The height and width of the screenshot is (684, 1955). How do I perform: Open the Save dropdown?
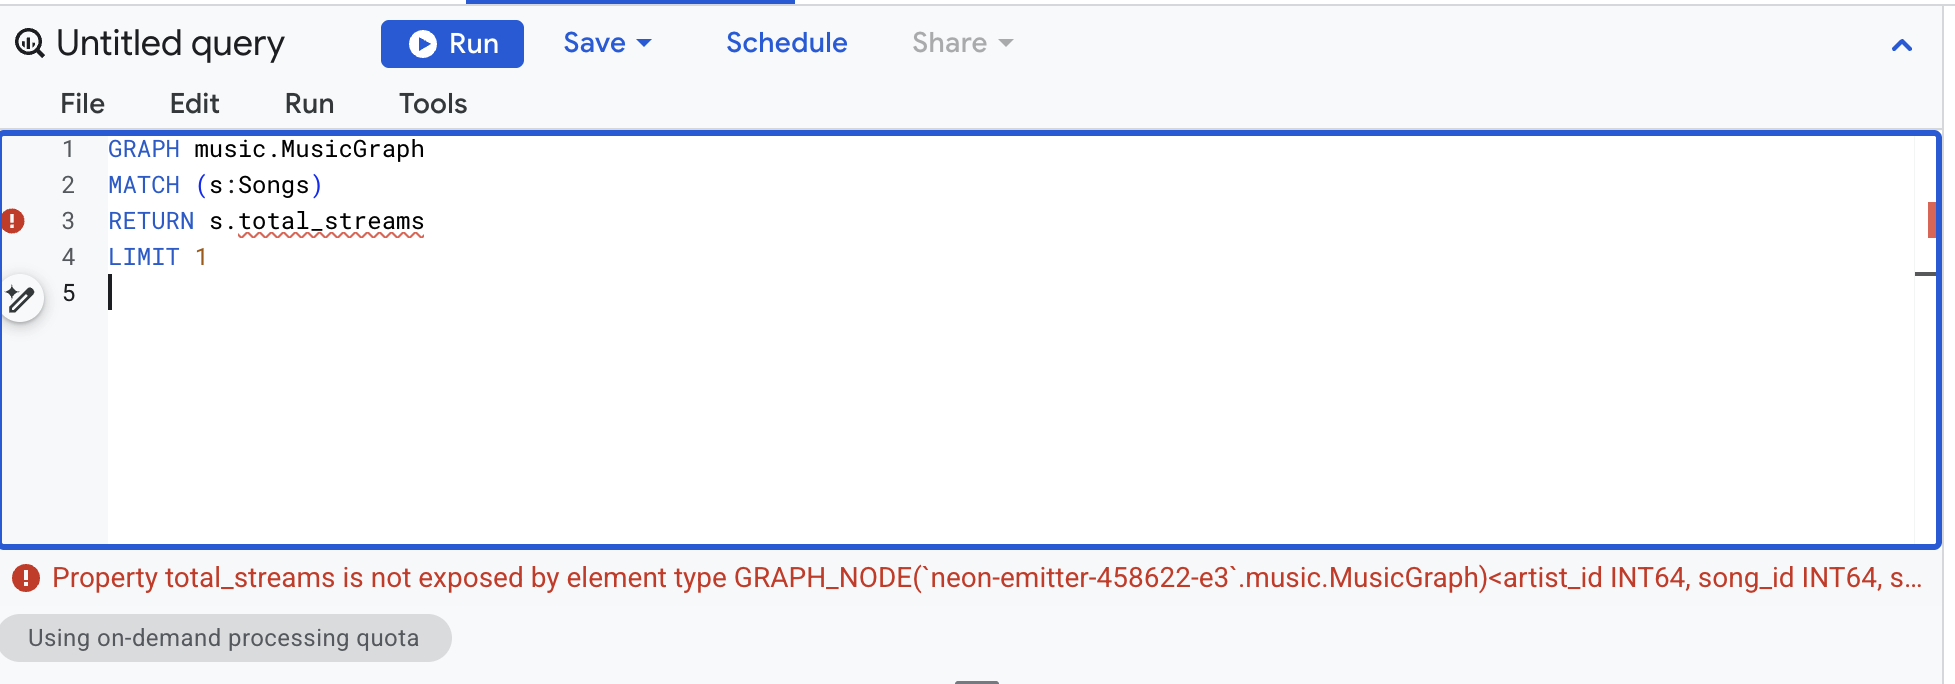pos(607,43)
